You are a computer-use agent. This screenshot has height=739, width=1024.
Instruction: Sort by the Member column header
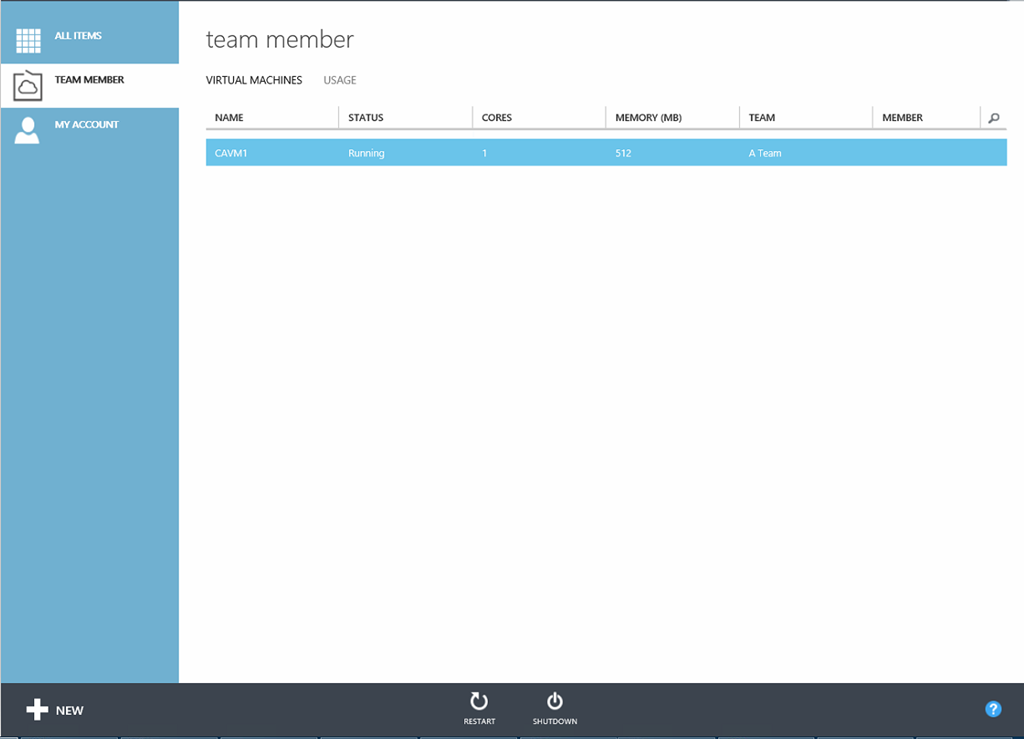click(x=902, y=118)
